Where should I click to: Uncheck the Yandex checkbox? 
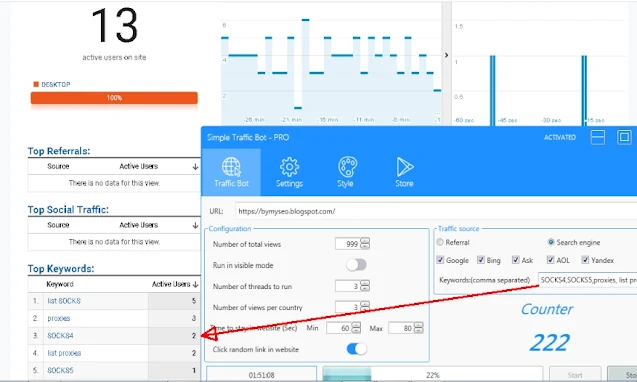(585, 260)
